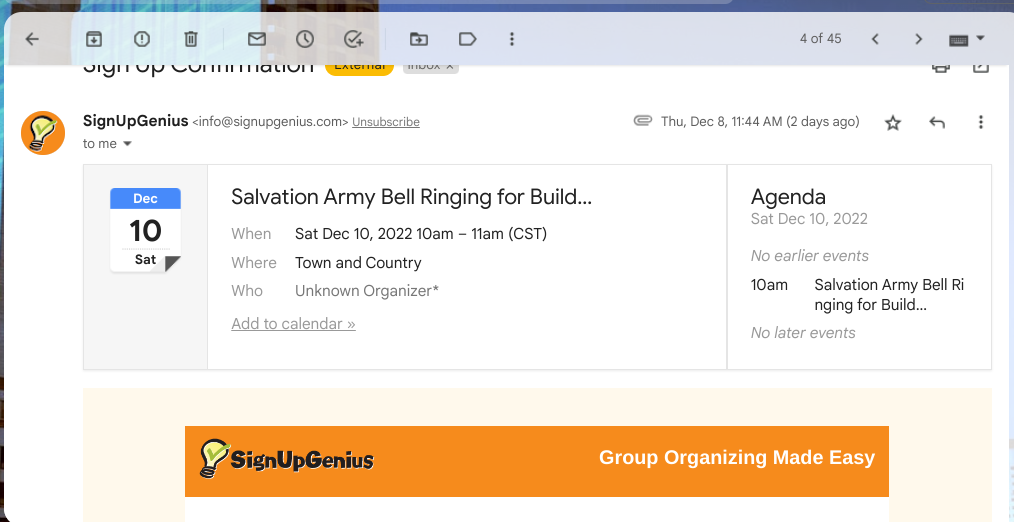
Task: Delete this email with trash icon
Action: 191,39
